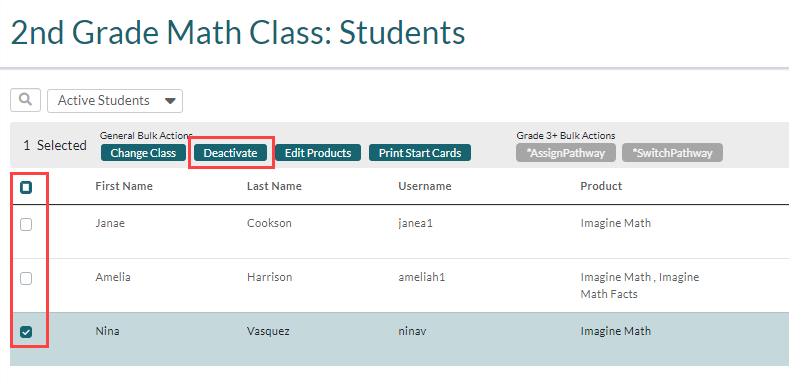Sort by Last Name column header
This screenshot has width=789, height=388.
click(x=274, y=186)
